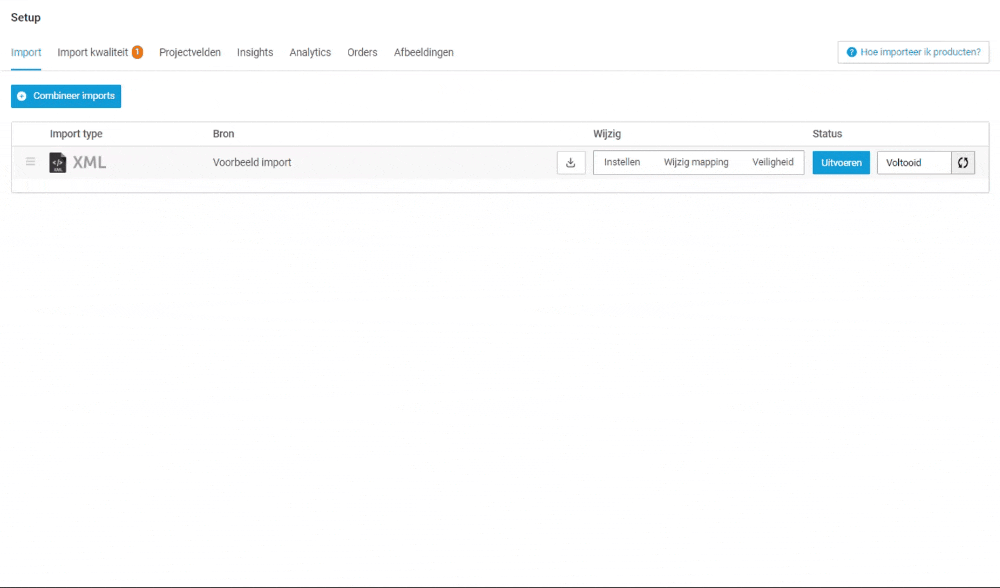Click the plus icon in Combineer imports button
The height and width of the screenshot is (588, 1000).
point(21,96)
